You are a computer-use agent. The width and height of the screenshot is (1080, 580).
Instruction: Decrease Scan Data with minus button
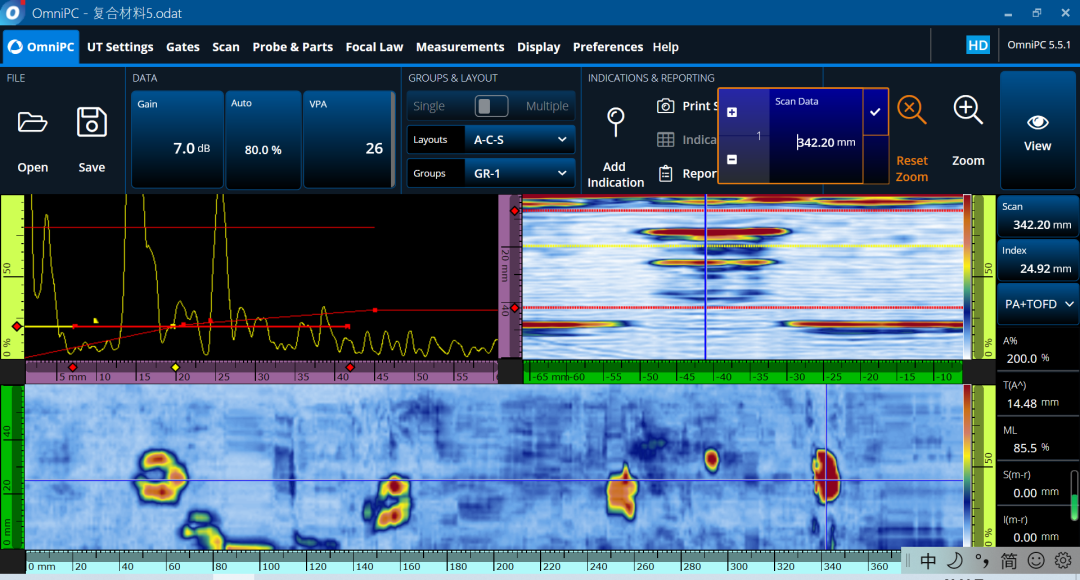tap(732, 160)
